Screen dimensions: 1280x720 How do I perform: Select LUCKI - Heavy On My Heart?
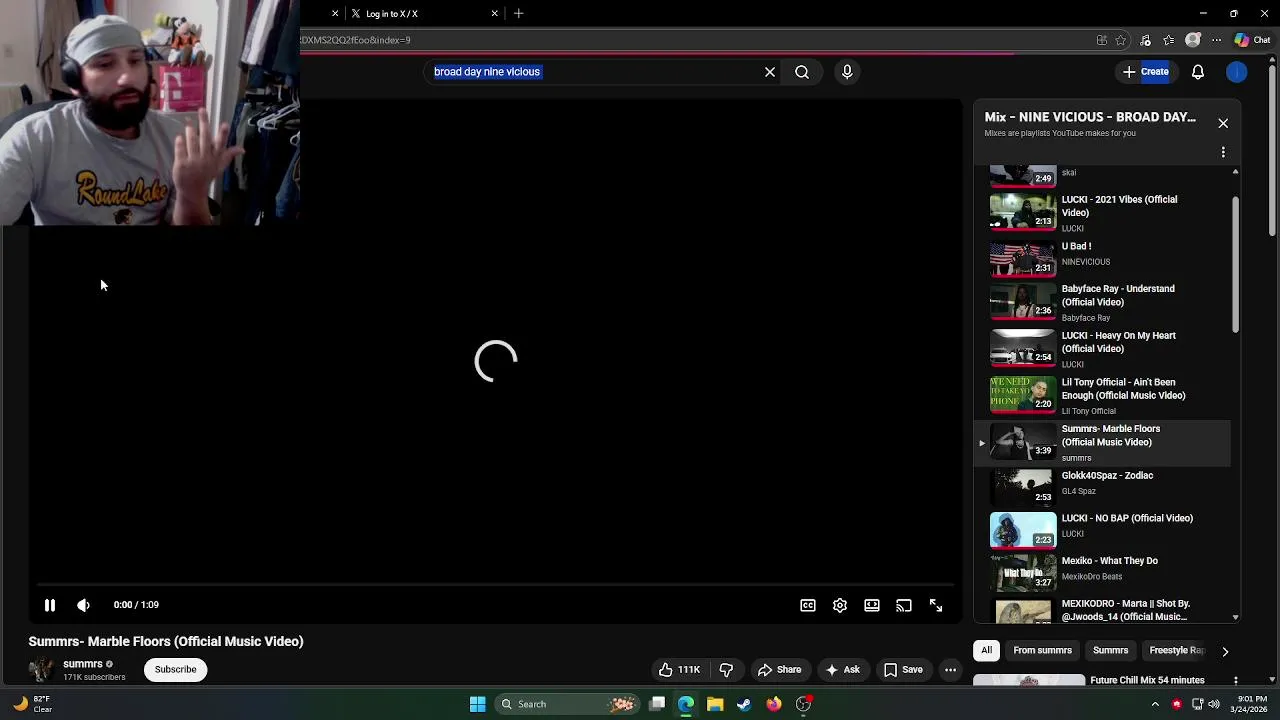[1104, 349]
